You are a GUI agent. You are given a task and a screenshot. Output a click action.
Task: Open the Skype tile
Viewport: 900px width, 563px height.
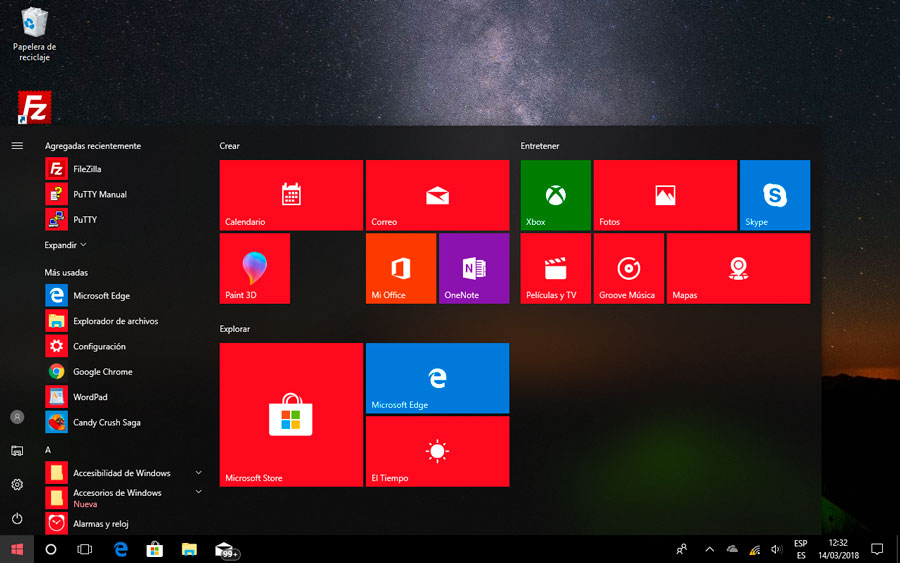774,195
